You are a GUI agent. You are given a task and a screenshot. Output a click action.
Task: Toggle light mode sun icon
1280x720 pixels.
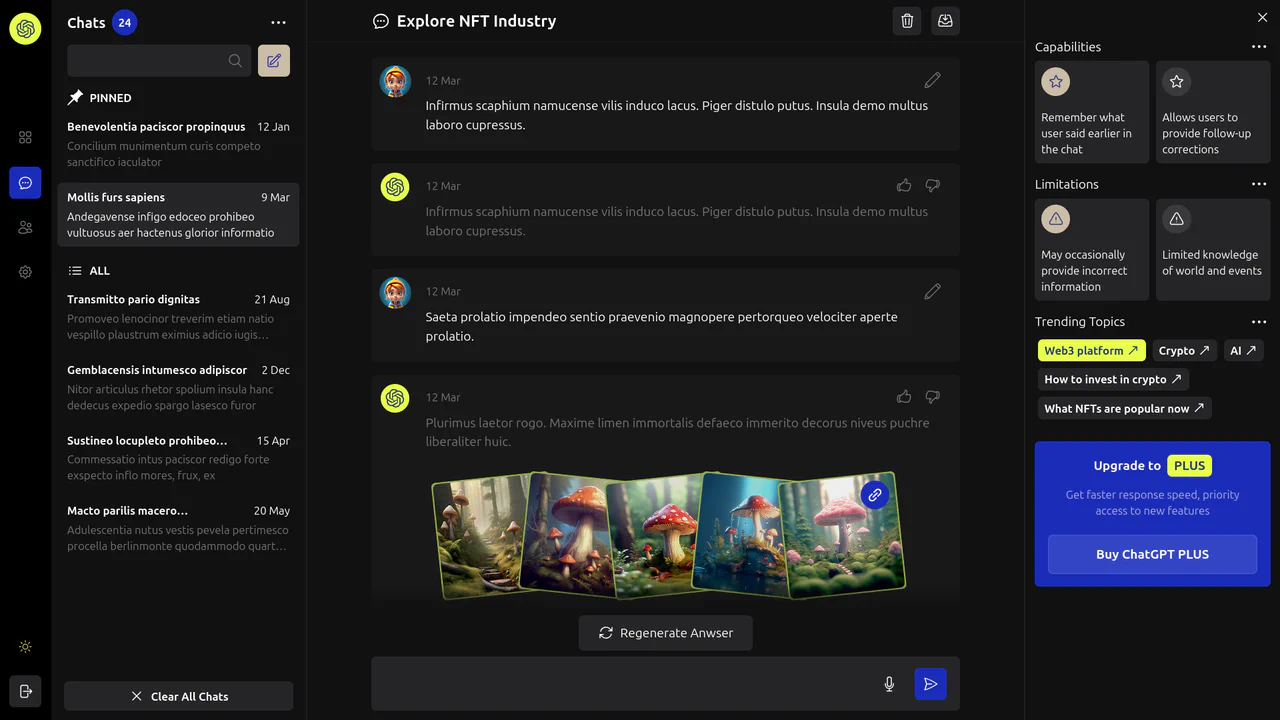(x=25, y=647)
